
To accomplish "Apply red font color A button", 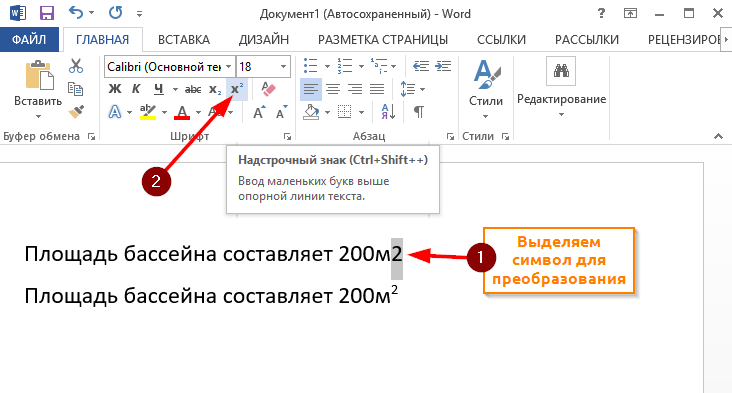I will click(182, 112).
